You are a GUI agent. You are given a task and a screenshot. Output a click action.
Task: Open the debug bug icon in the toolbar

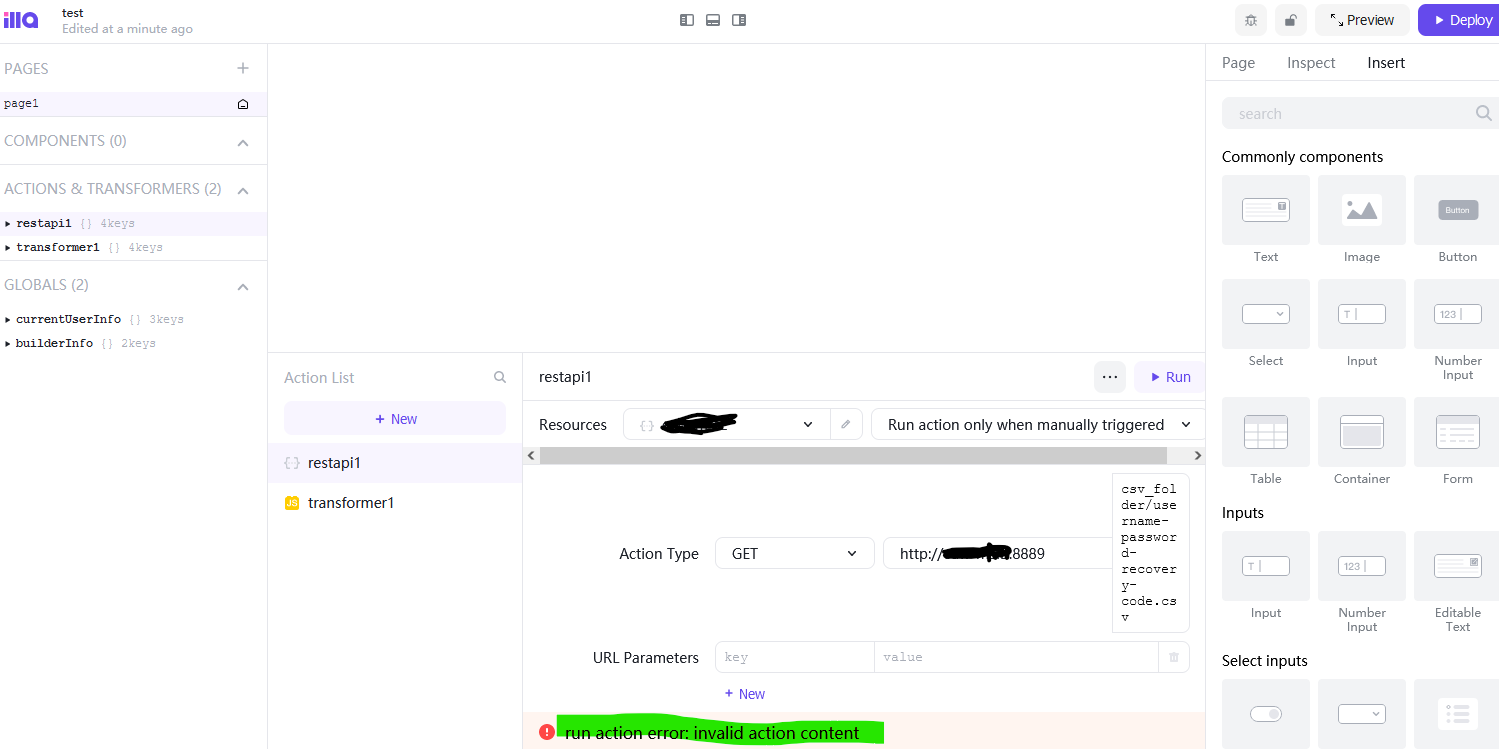pos(1250,19)
